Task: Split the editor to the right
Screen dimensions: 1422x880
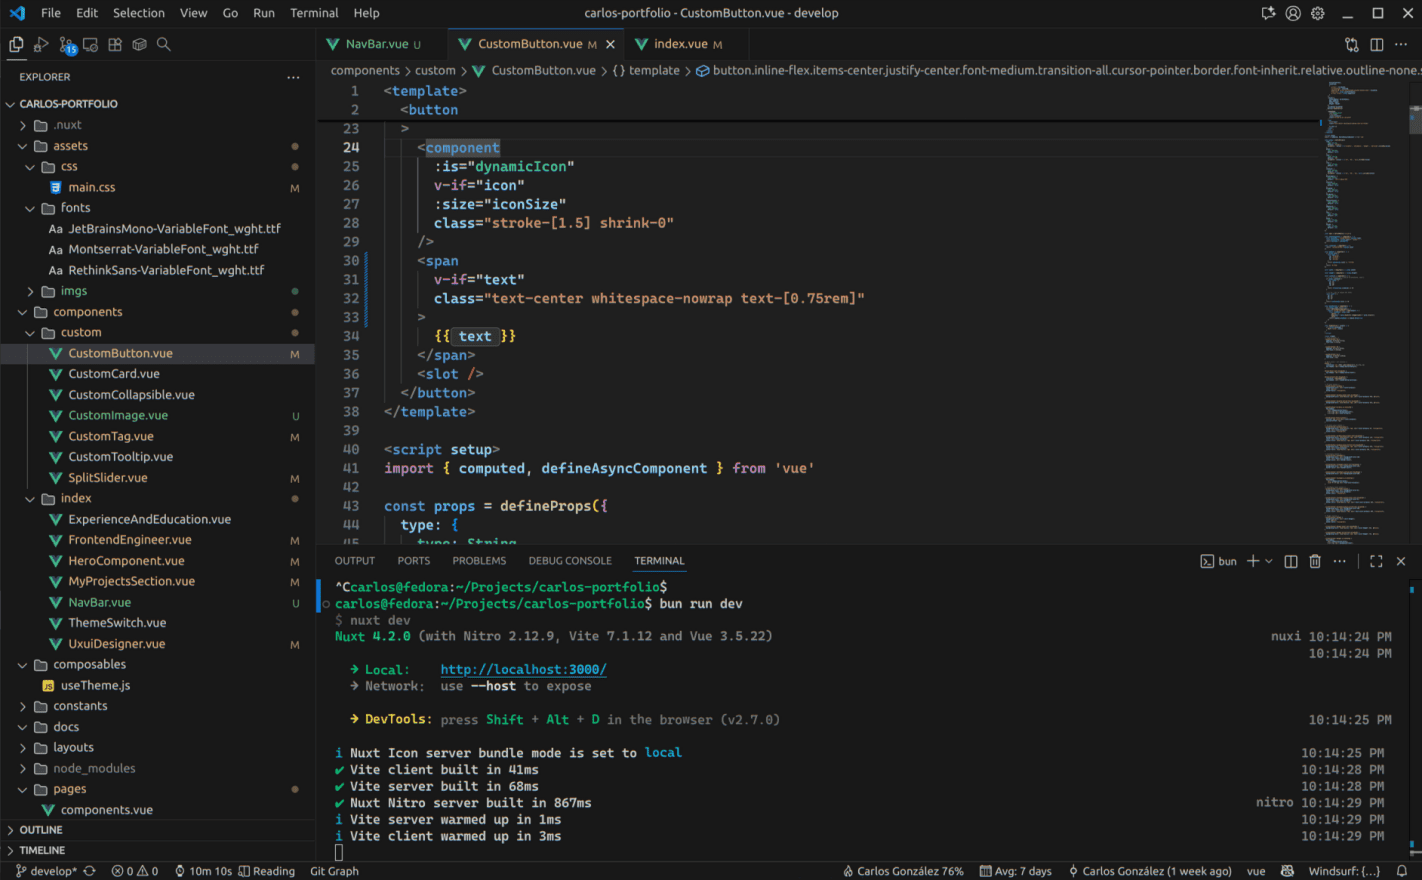Action: [x=1377, y=45]
